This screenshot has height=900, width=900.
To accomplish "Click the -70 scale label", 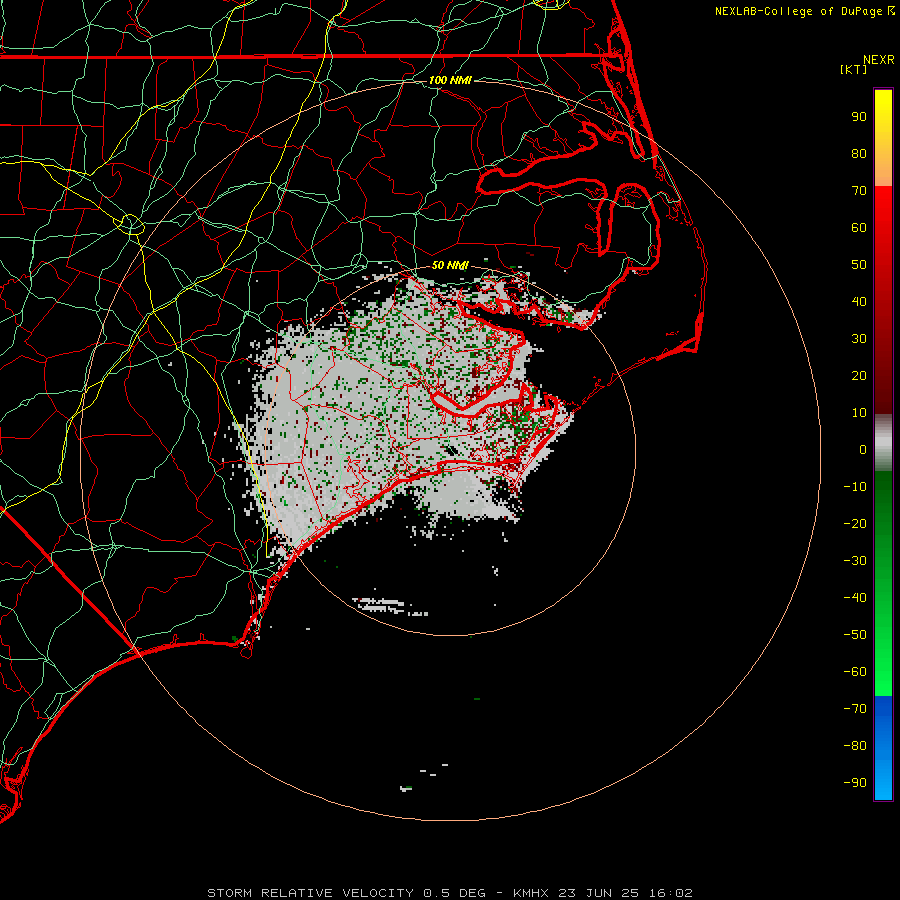I will click(855, 709).
